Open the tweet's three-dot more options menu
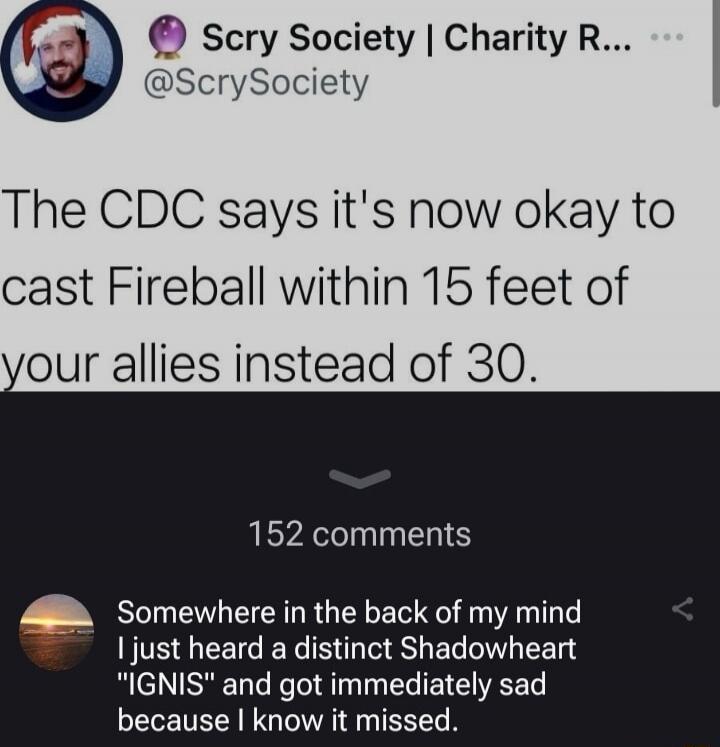The width and height of the screenshot is (720, 747). tap(667, 37)
